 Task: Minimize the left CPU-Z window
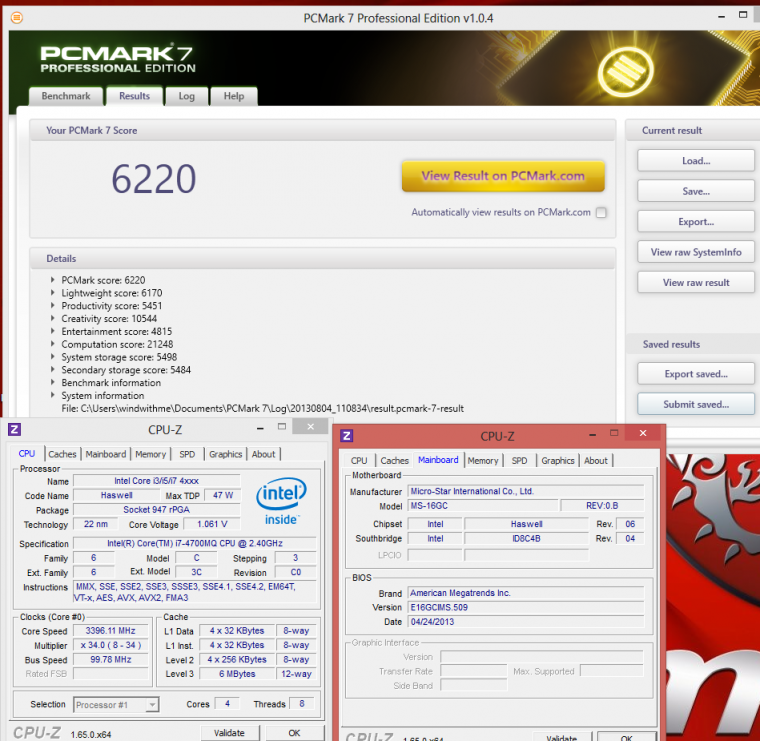coord(260,428)
